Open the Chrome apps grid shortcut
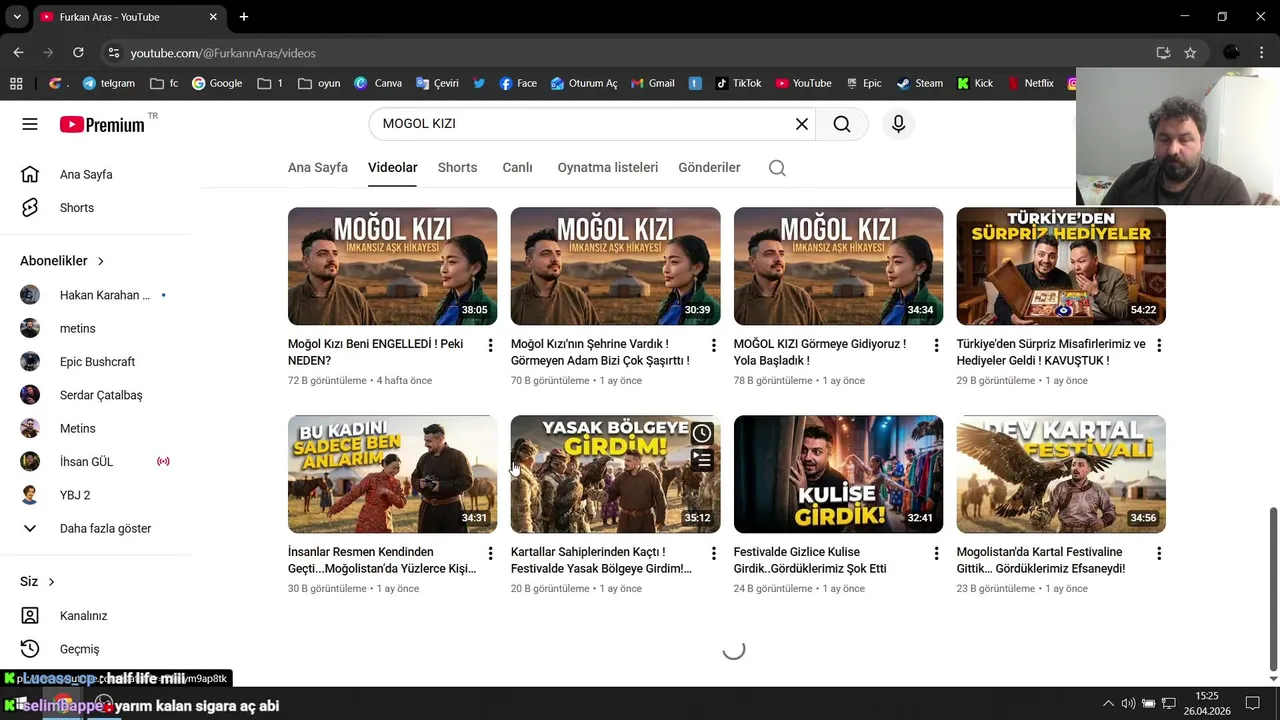Viewport: 1280px width, 720px height. tap(15, 83)
